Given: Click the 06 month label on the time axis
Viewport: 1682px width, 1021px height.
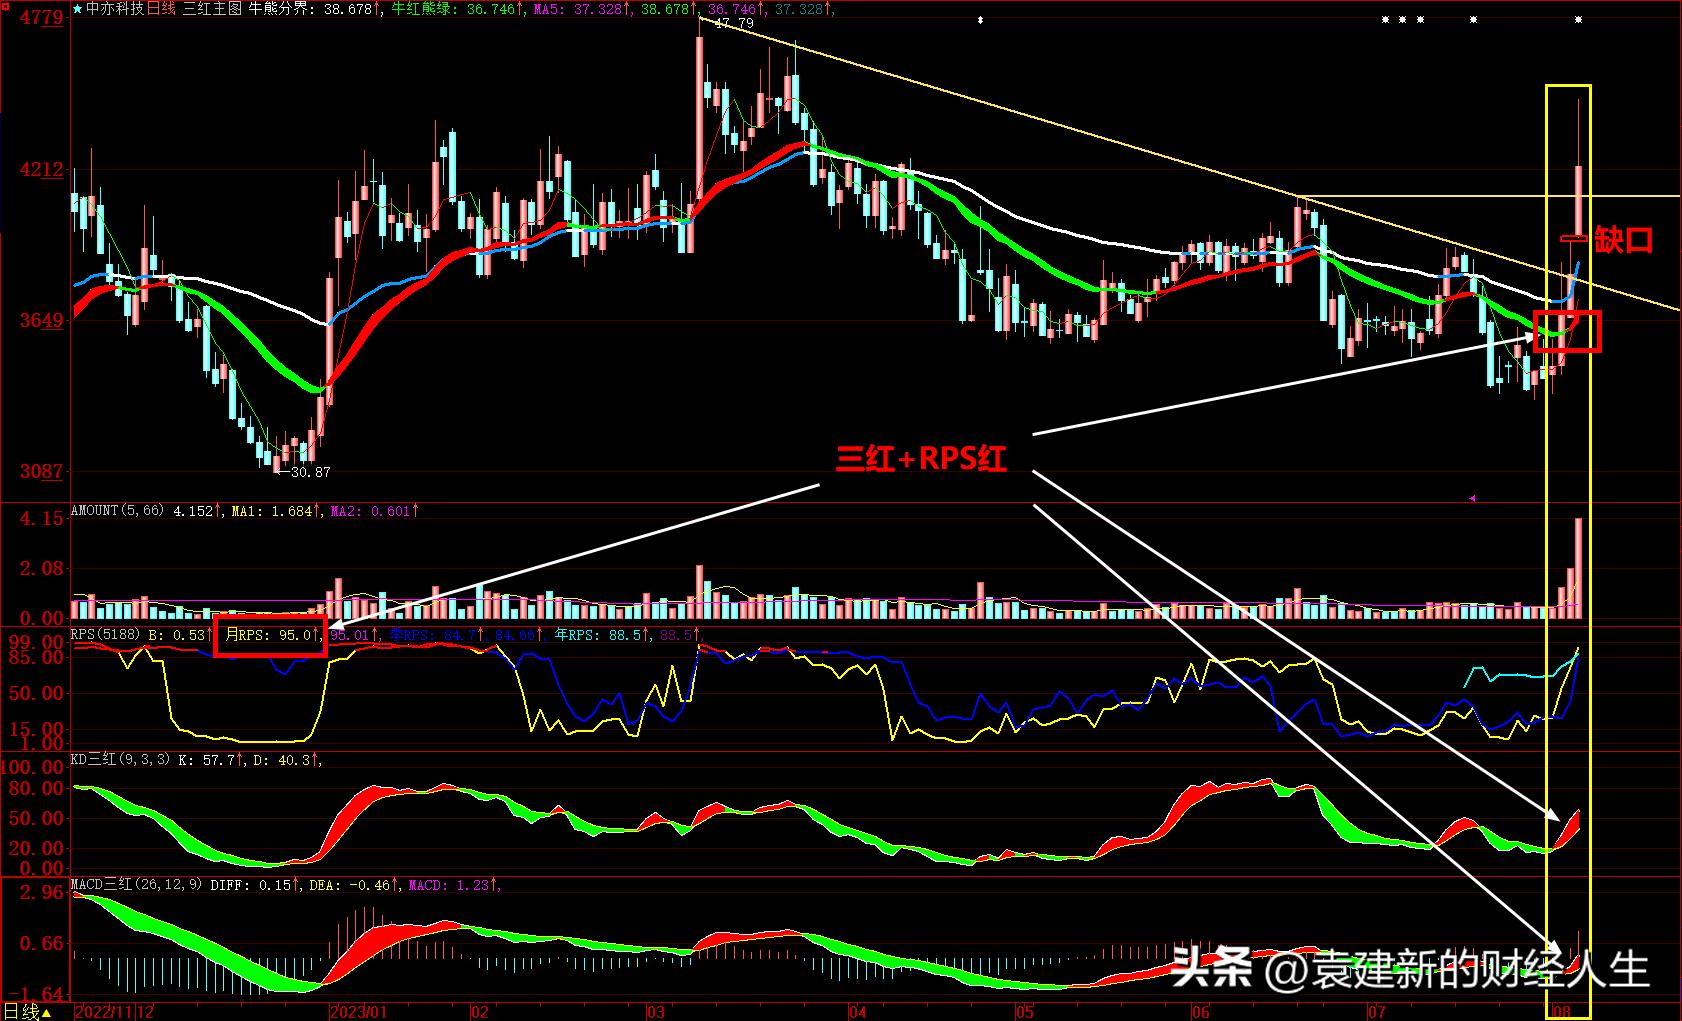Looking at the screenshot, I should [x=1202, y=1012].
